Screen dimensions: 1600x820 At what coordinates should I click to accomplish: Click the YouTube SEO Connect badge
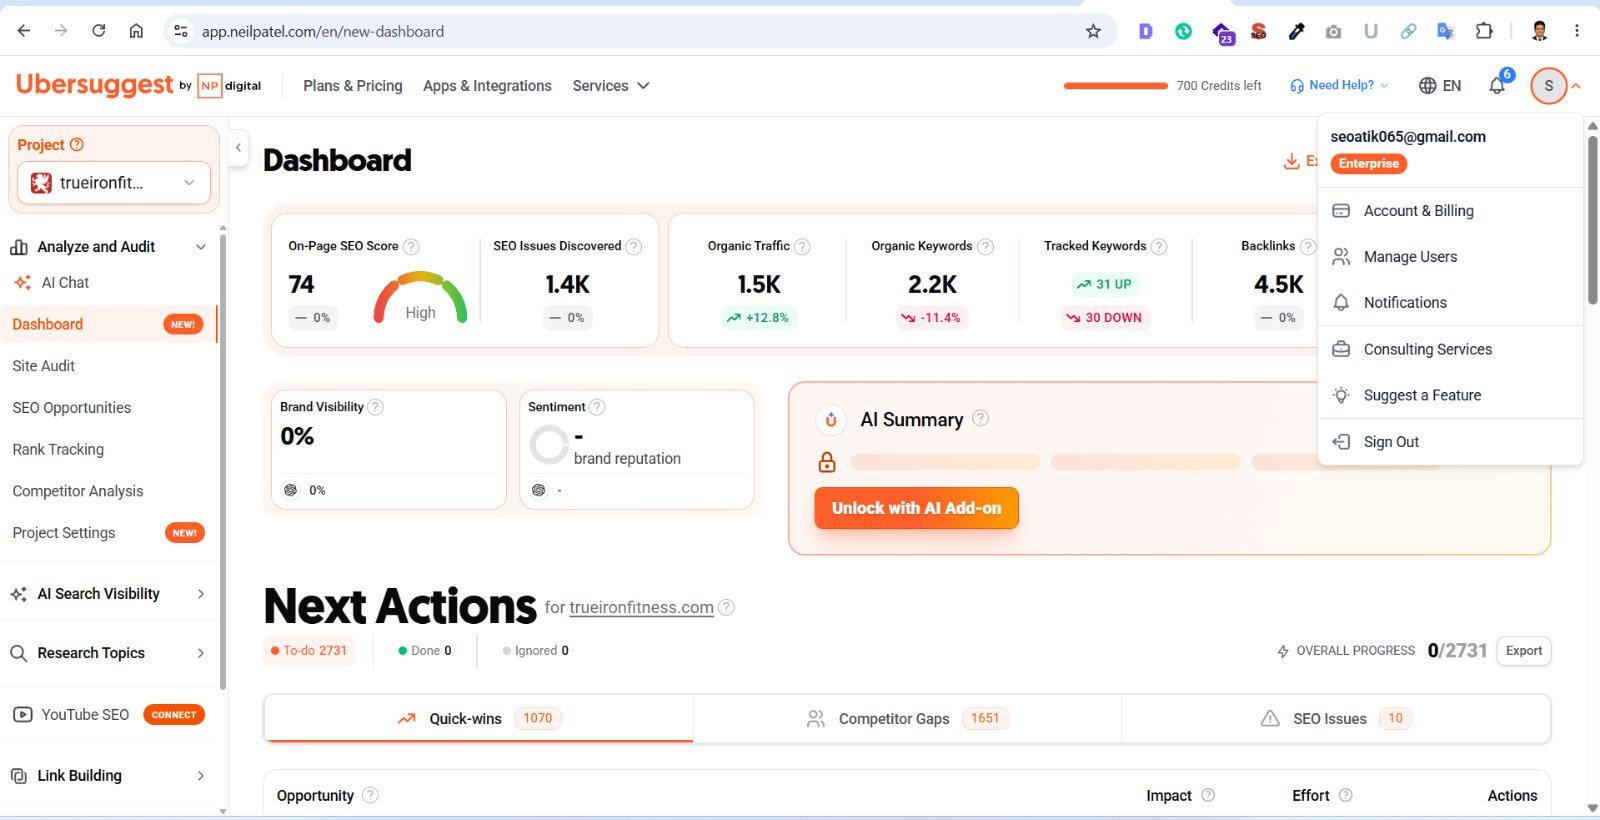click(x=174, y=715)
